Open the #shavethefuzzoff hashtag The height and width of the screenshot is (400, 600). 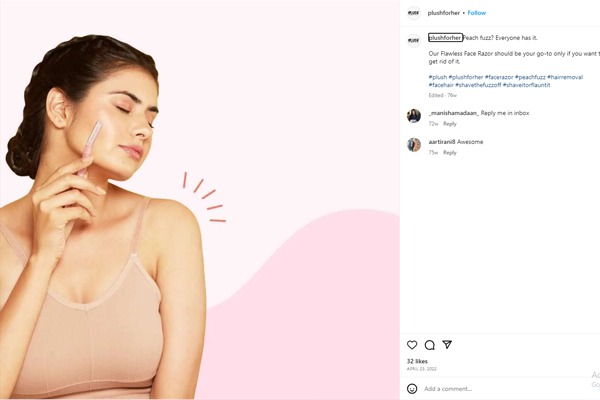point(481,85)
